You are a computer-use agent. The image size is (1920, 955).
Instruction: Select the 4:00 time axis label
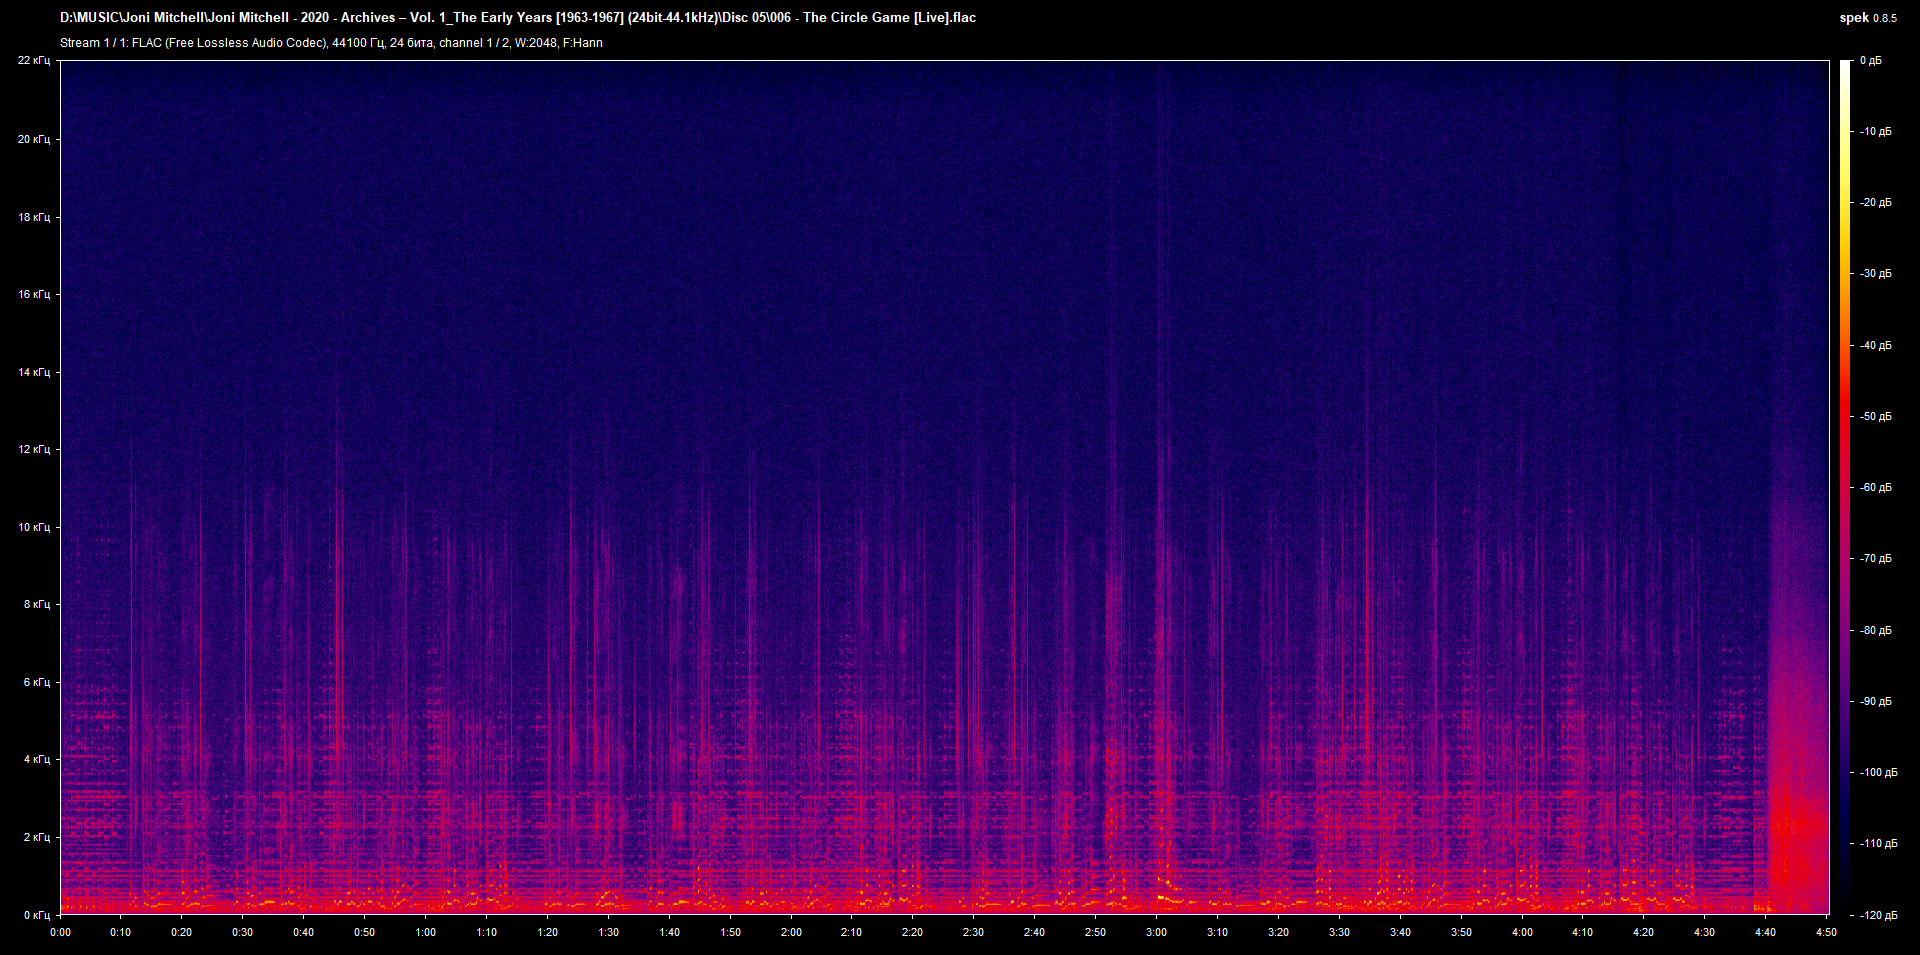coord(1522,932)
